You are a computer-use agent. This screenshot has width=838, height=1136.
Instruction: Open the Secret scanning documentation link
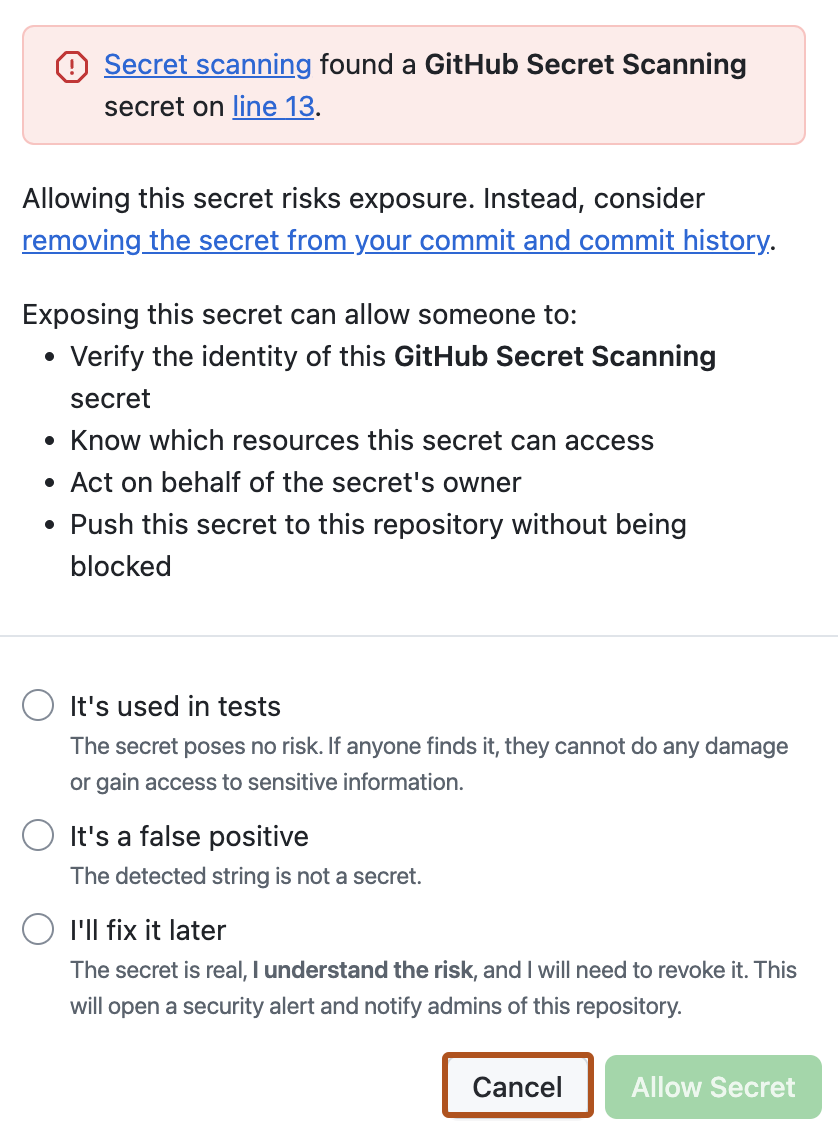(x=206, y=64)
